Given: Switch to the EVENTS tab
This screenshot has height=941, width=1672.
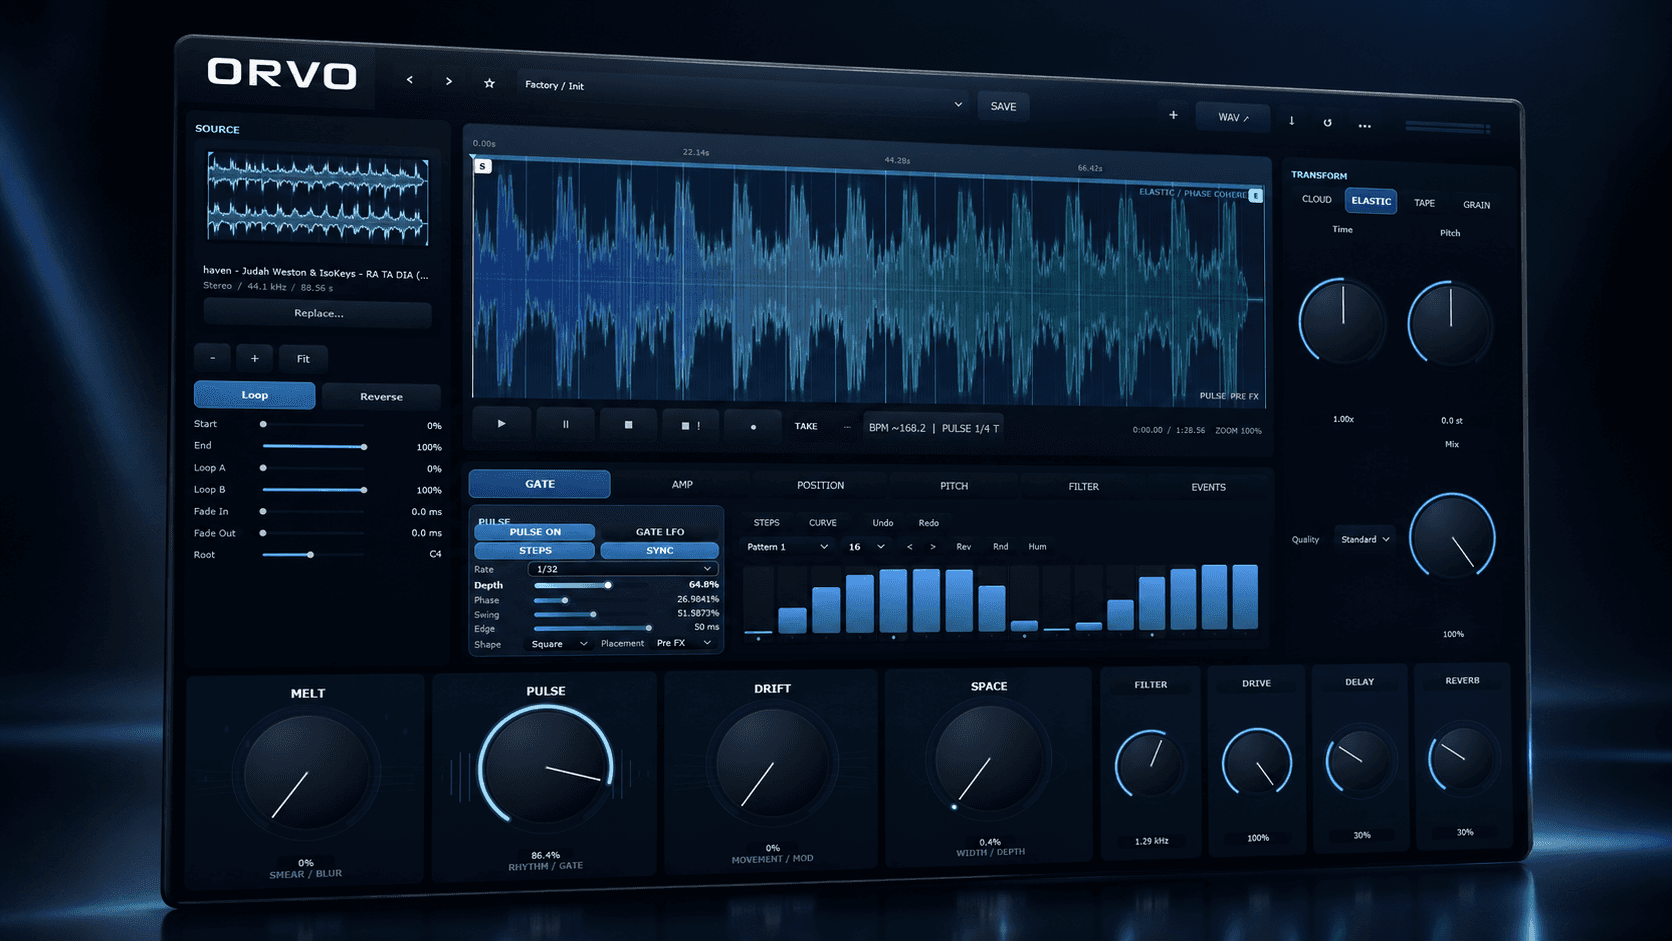Looking at the screenshot, I should pos(1208,488).
